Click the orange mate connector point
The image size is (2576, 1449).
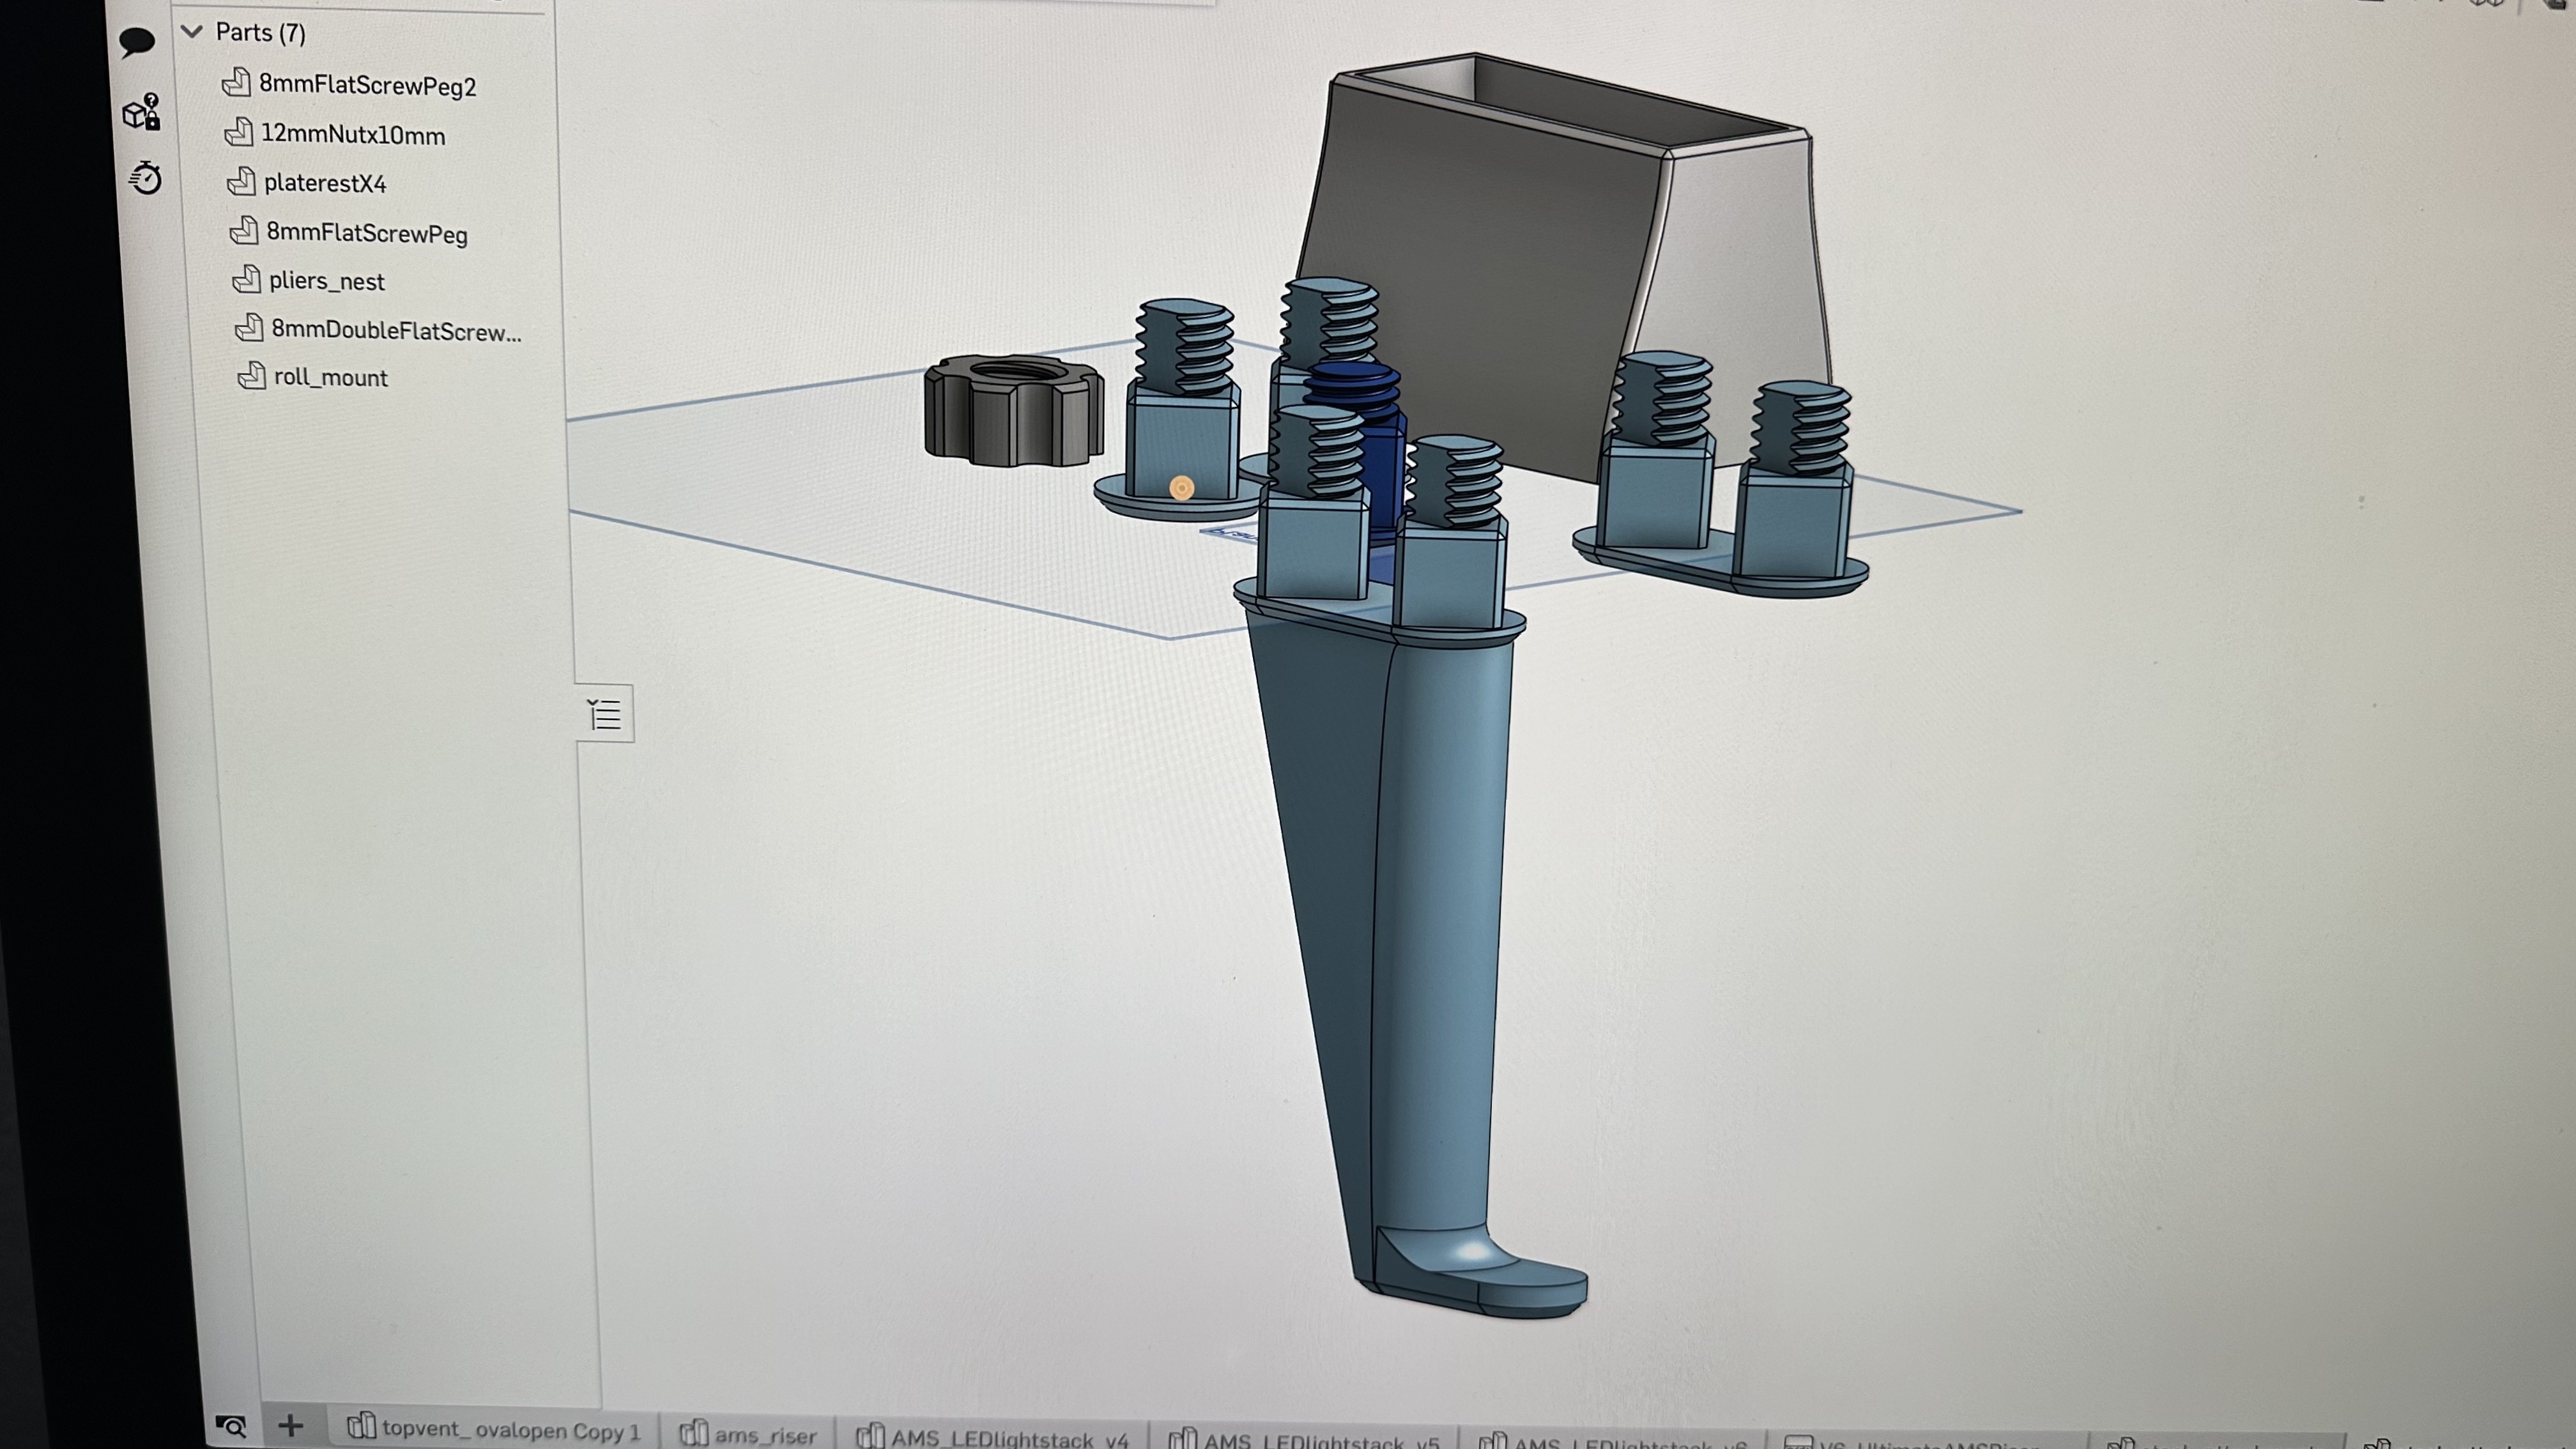tap(1181, 488)
